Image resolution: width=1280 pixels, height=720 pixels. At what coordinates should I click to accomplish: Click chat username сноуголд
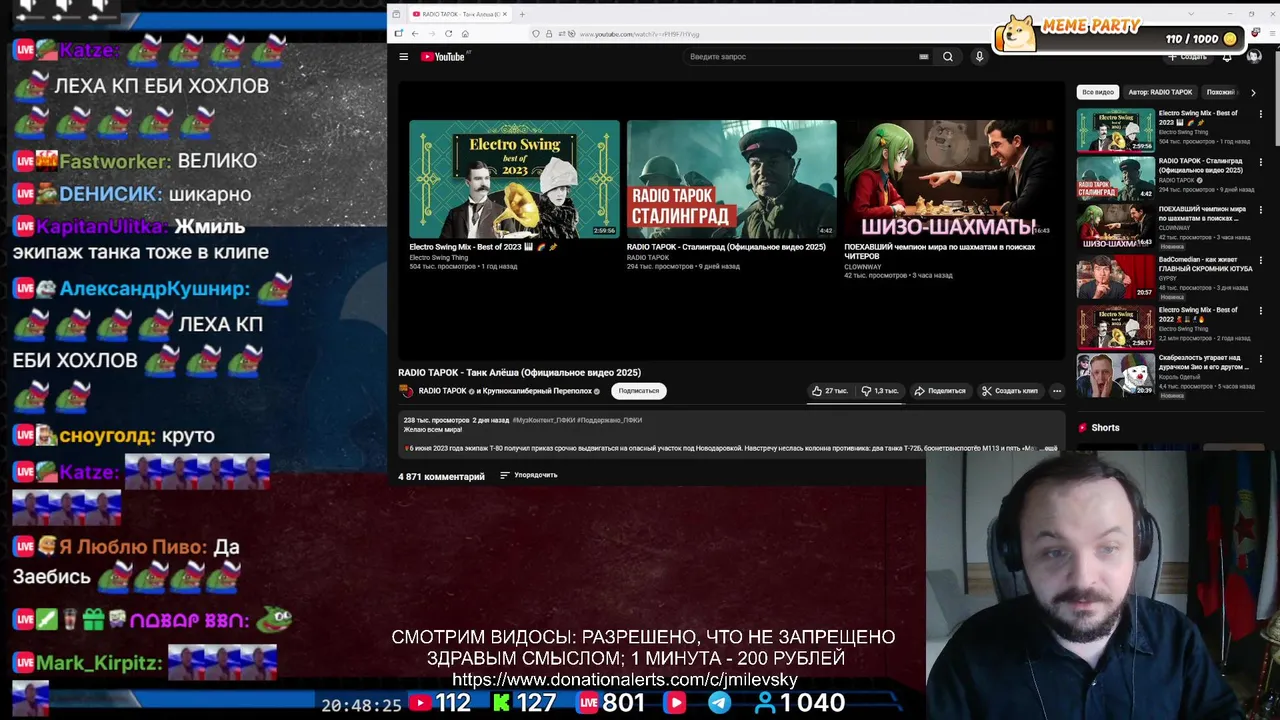108,436
